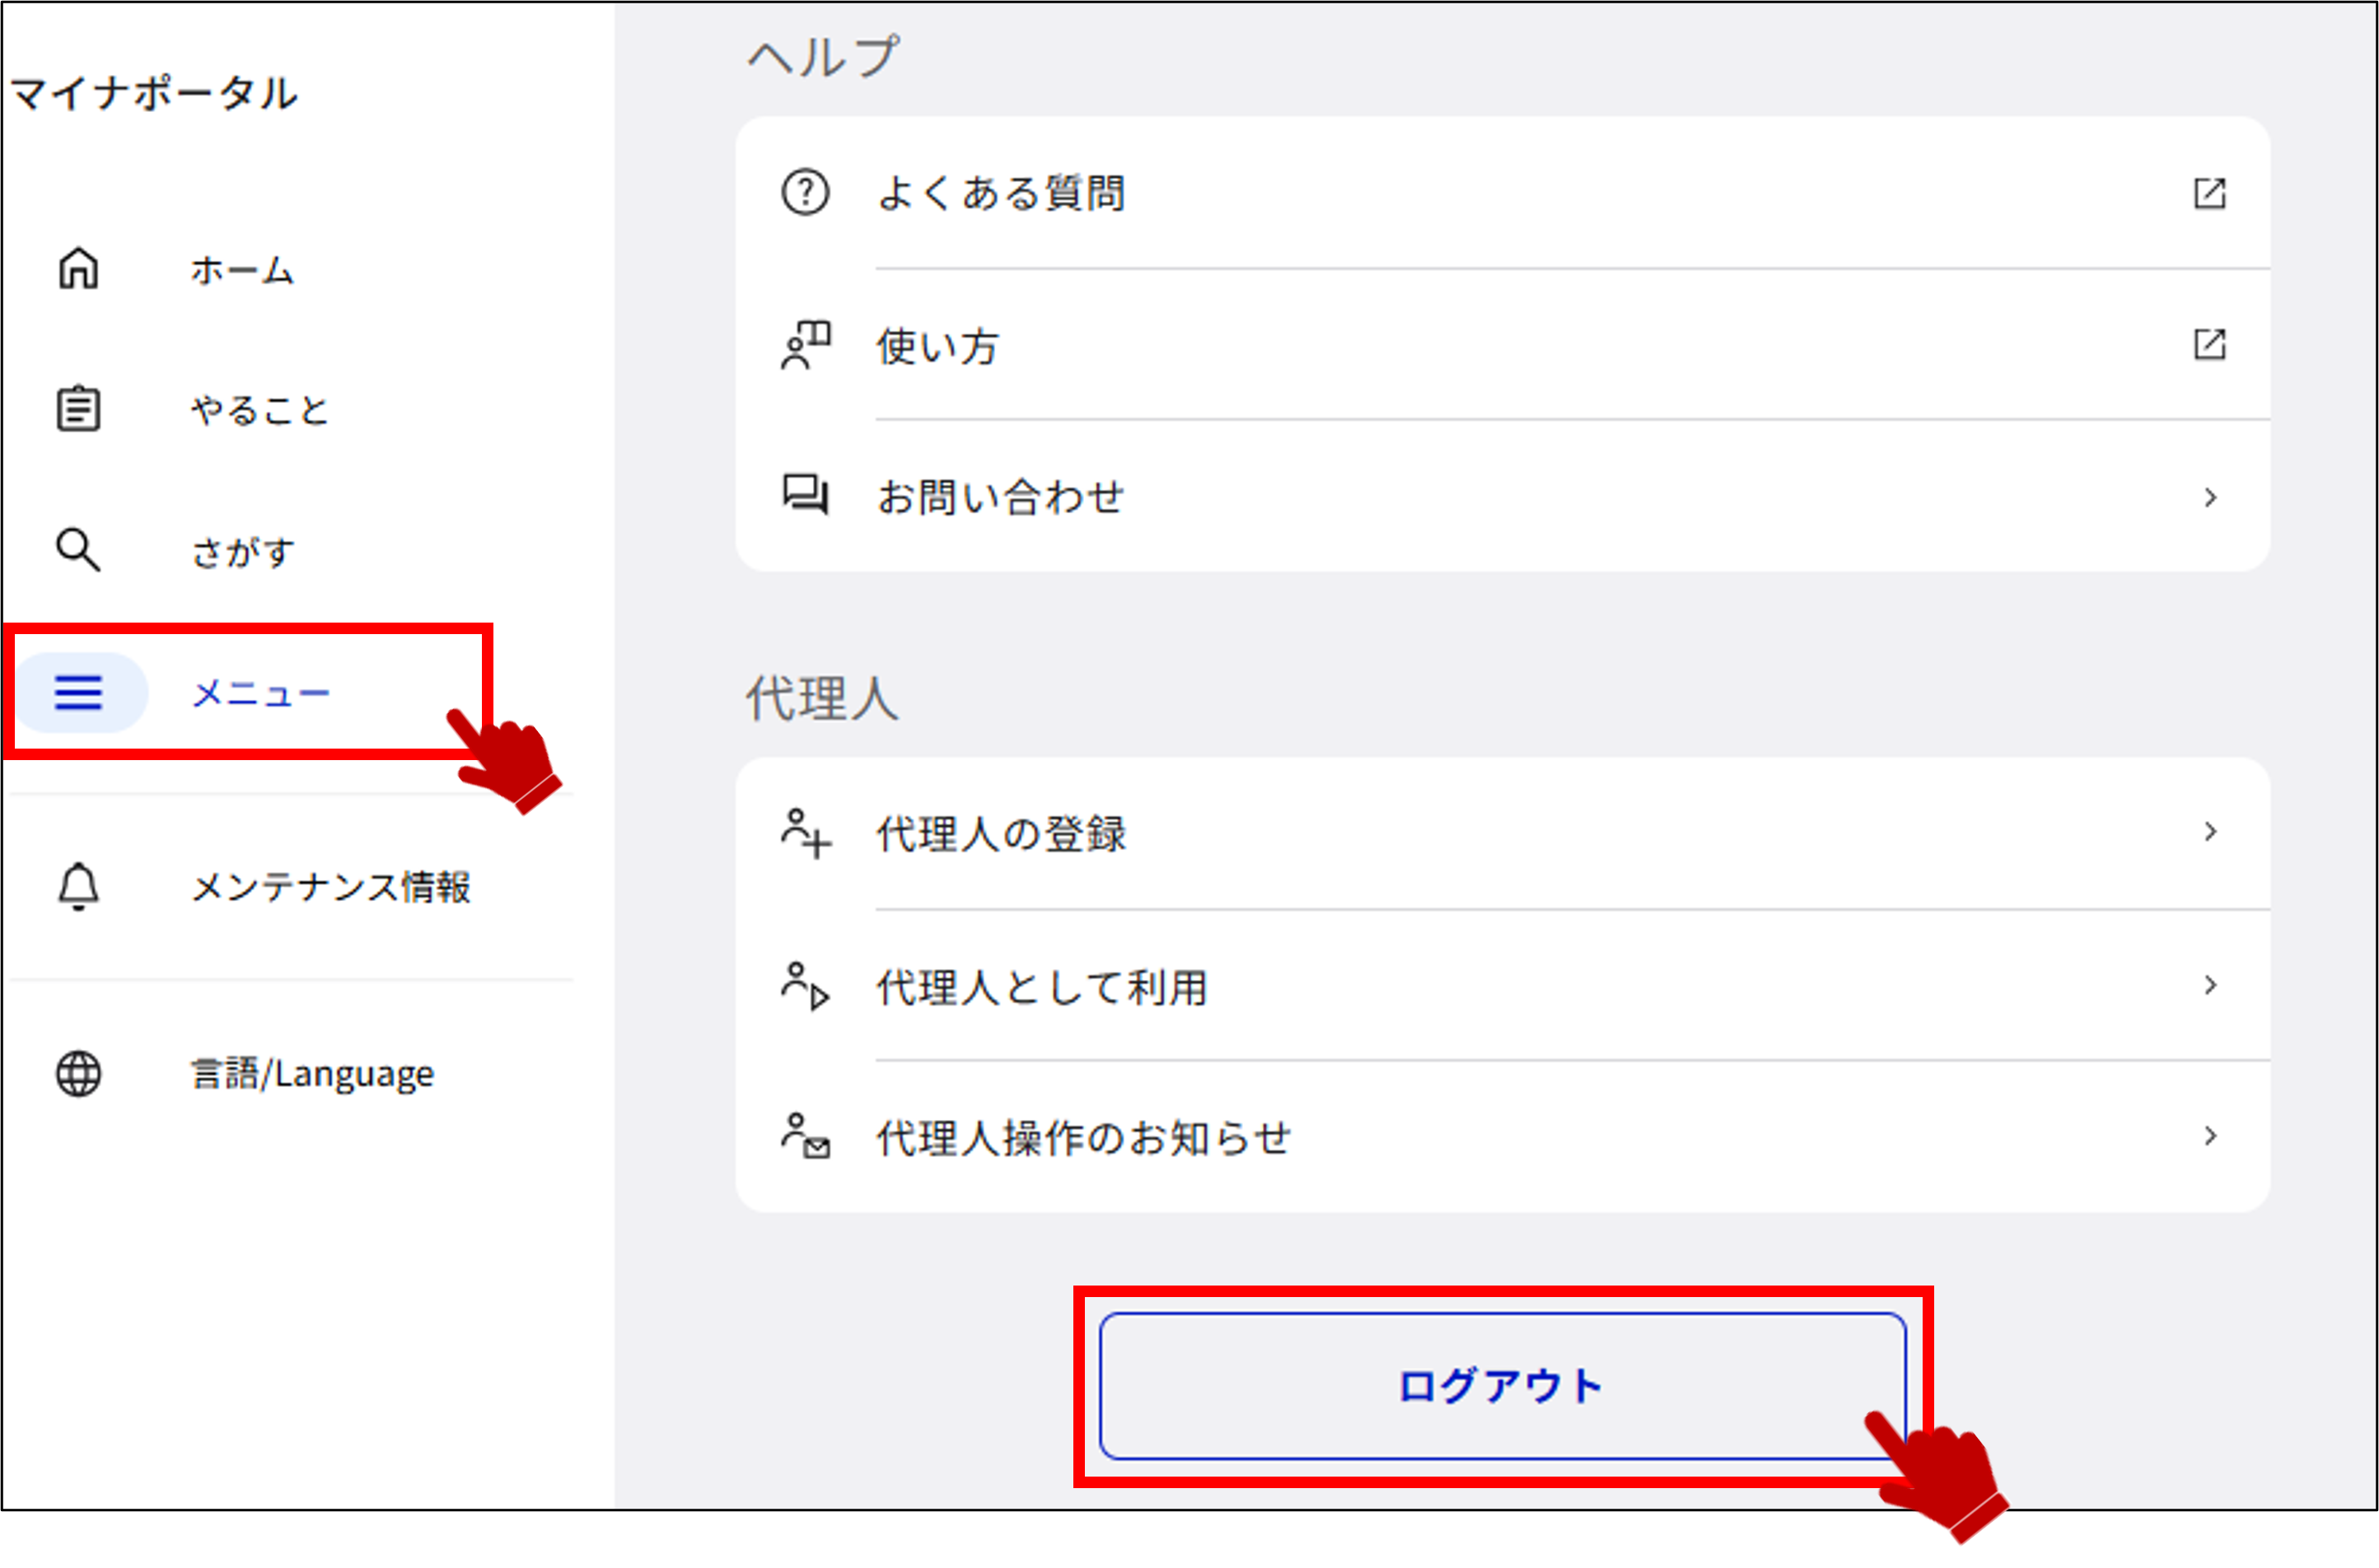Click the 代理人として利用 person-arrow icon

pyautogui.click(x=805, y=986)
